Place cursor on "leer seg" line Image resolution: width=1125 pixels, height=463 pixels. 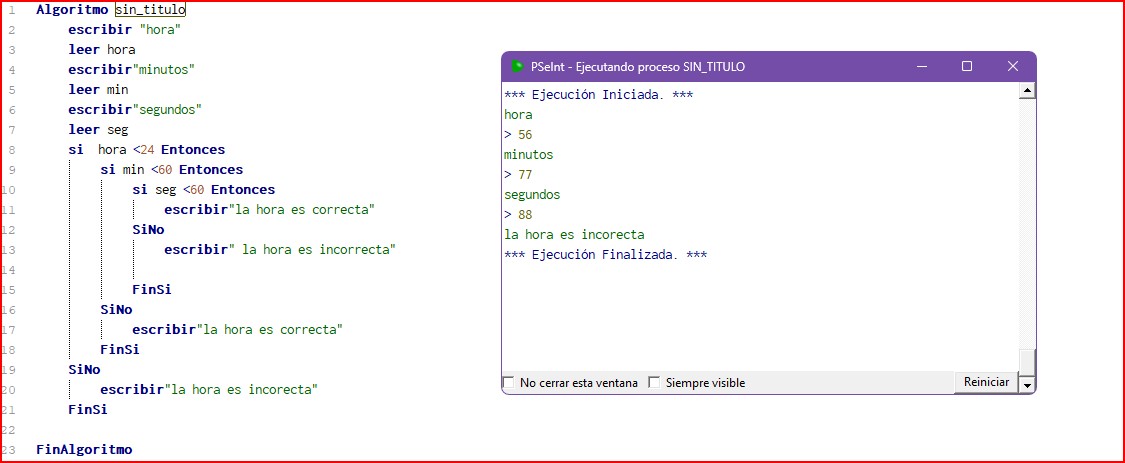tap(98, 130)
